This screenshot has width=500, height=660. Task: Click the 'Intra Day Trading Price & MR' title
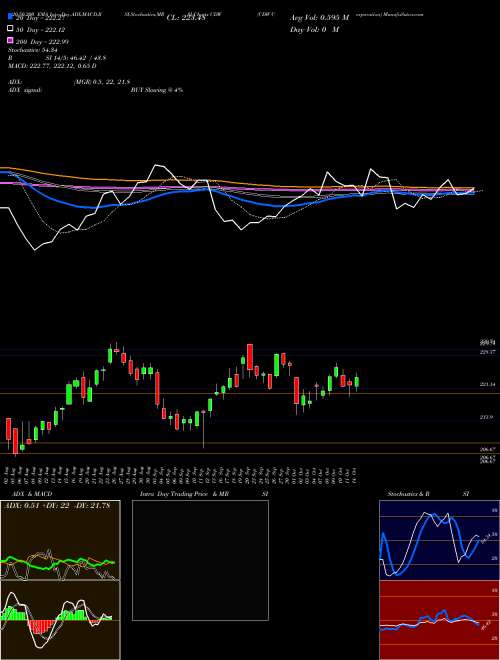[x=184, y=494]
